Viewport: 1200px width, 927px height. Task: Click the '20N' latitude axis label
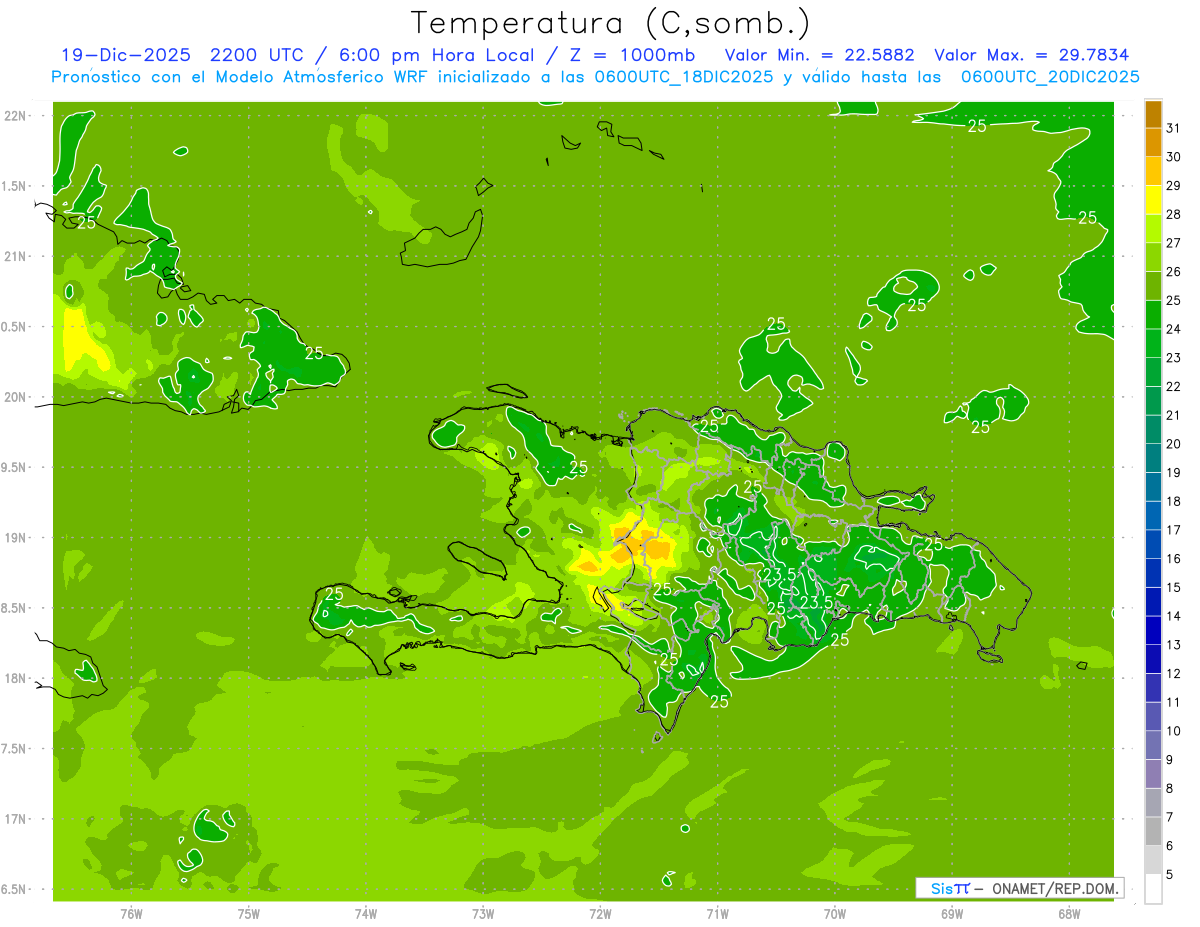15,397
